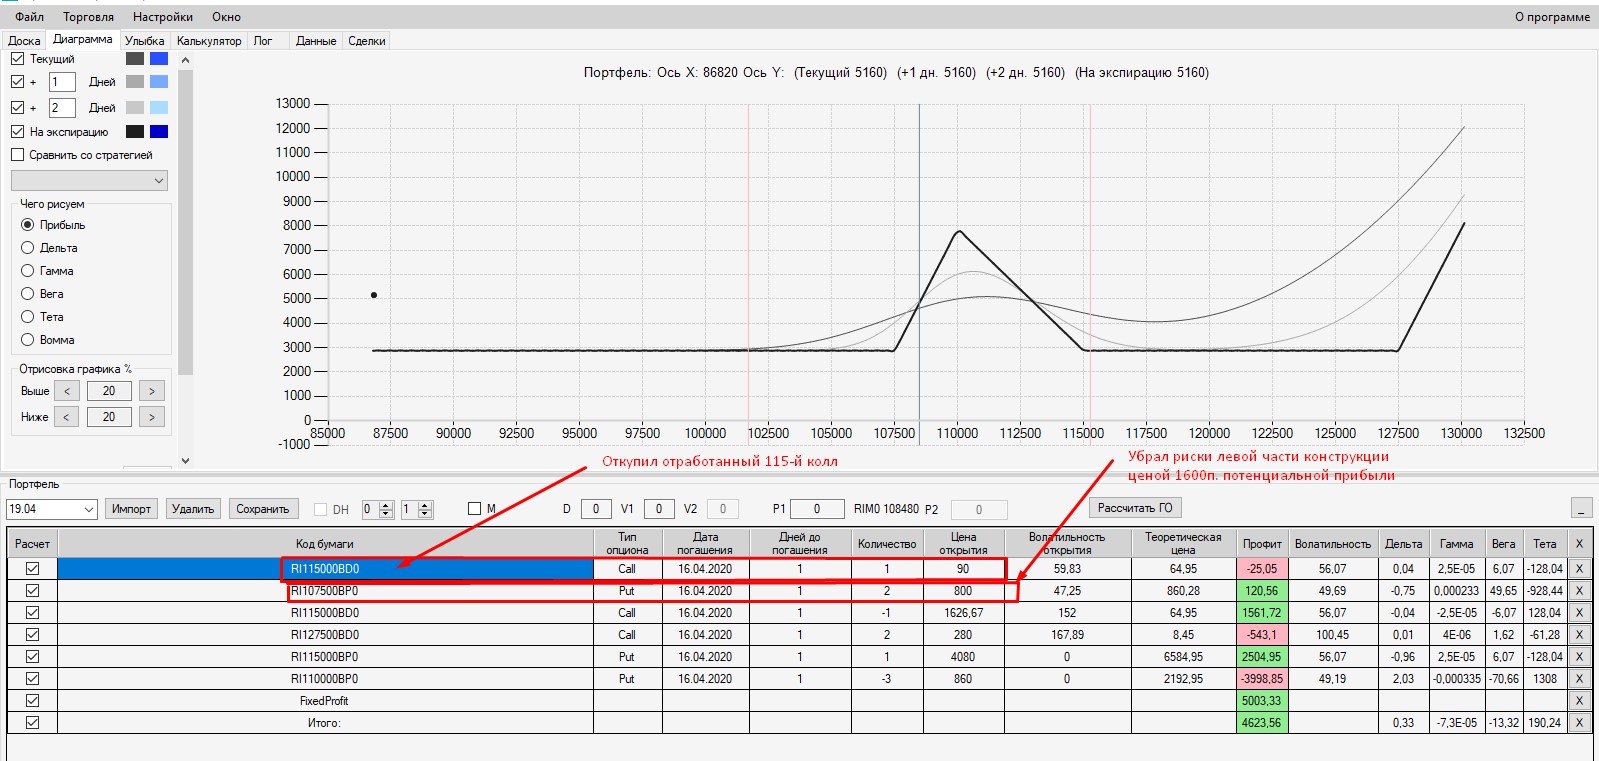Screen dimensions: 1599x761
Task: Open the Торговля menu
Action: pyautogui.click(x=88, y=17)
